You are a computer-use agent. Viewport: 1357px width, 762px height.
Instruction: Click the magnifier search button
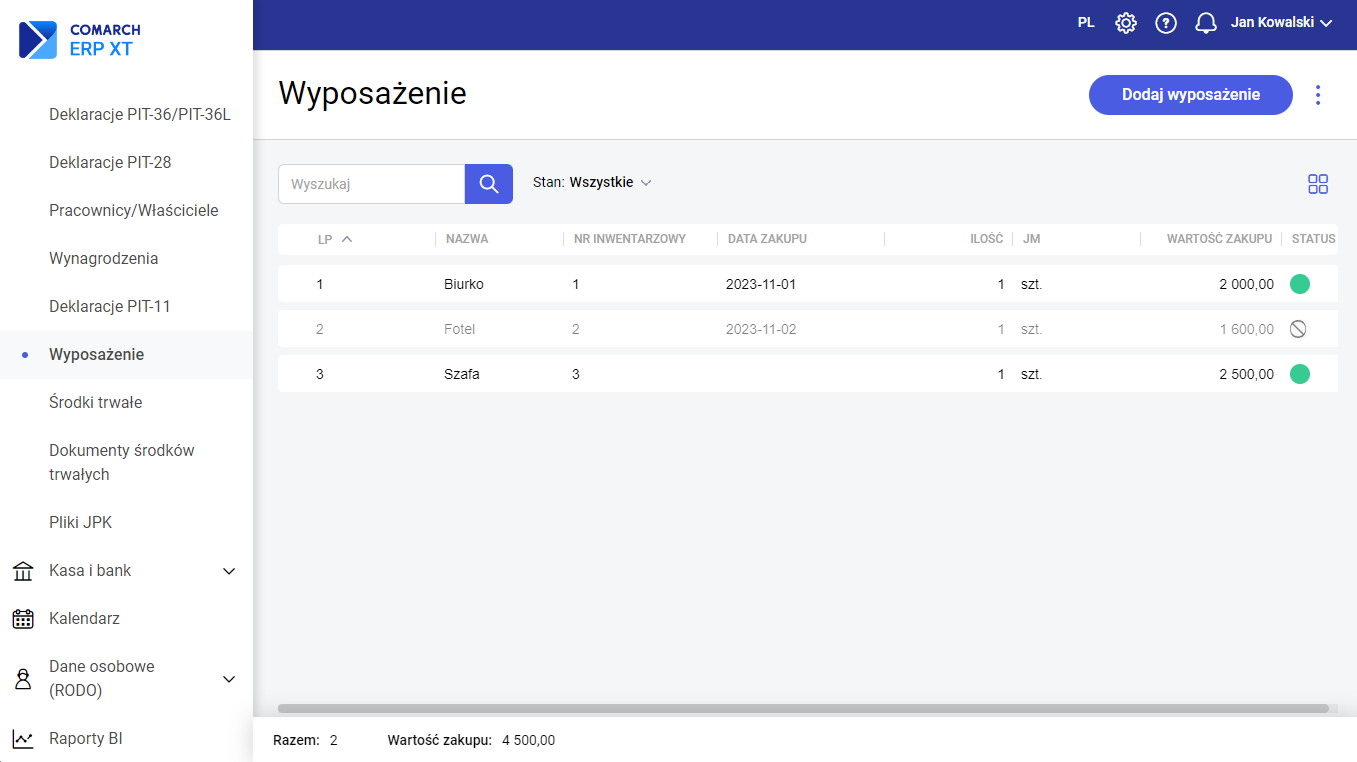coord(488,184)
